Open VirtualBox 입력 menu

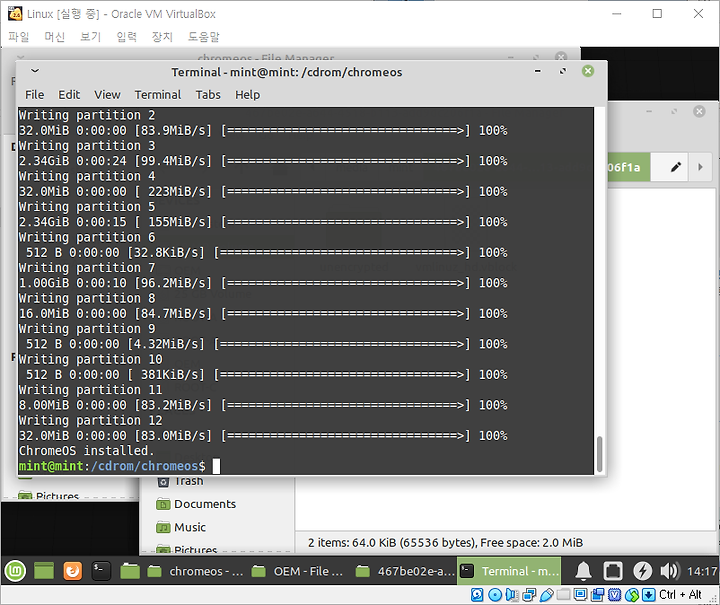(x=126, y=36)
